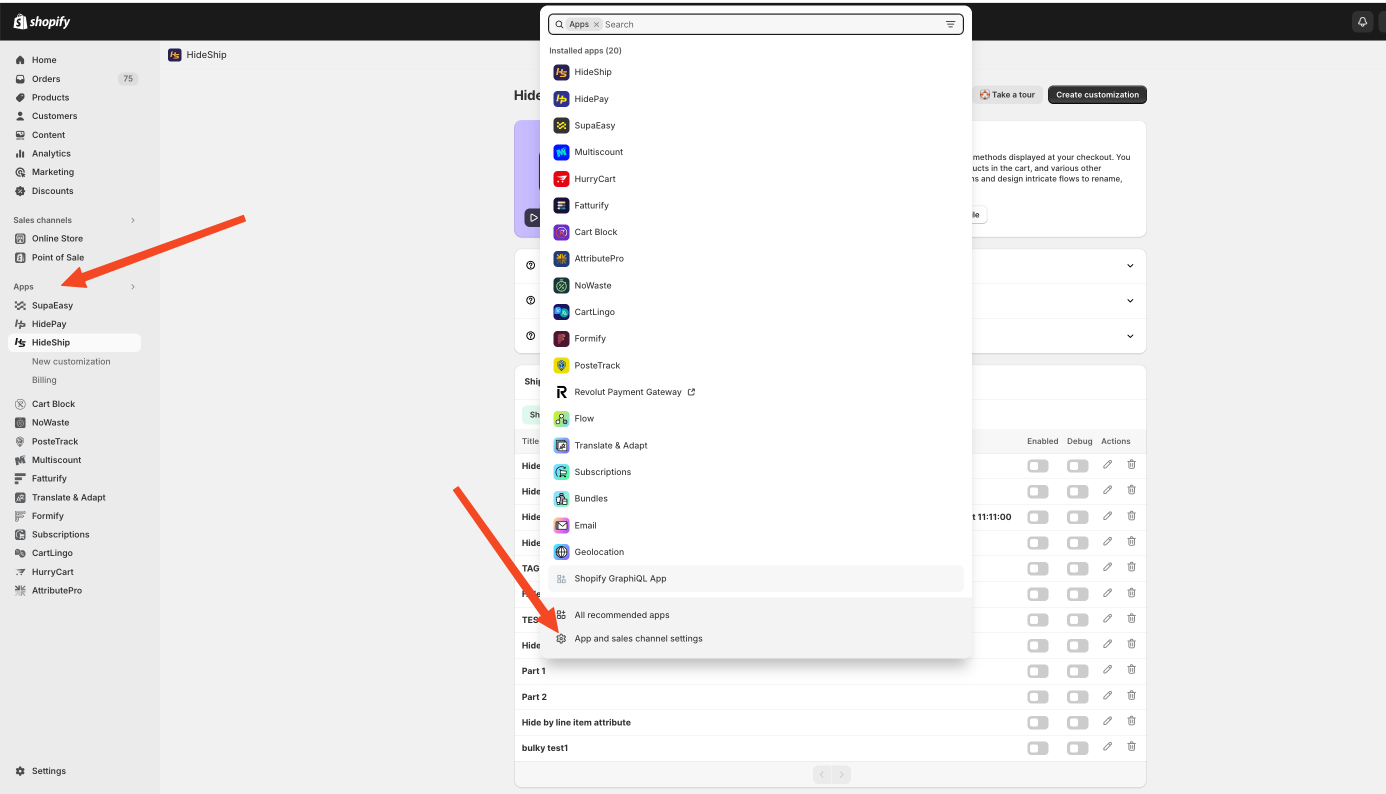Open All recommended apps
The width and height of the screenshot is (1386, 794).
[x=756, y=615]
